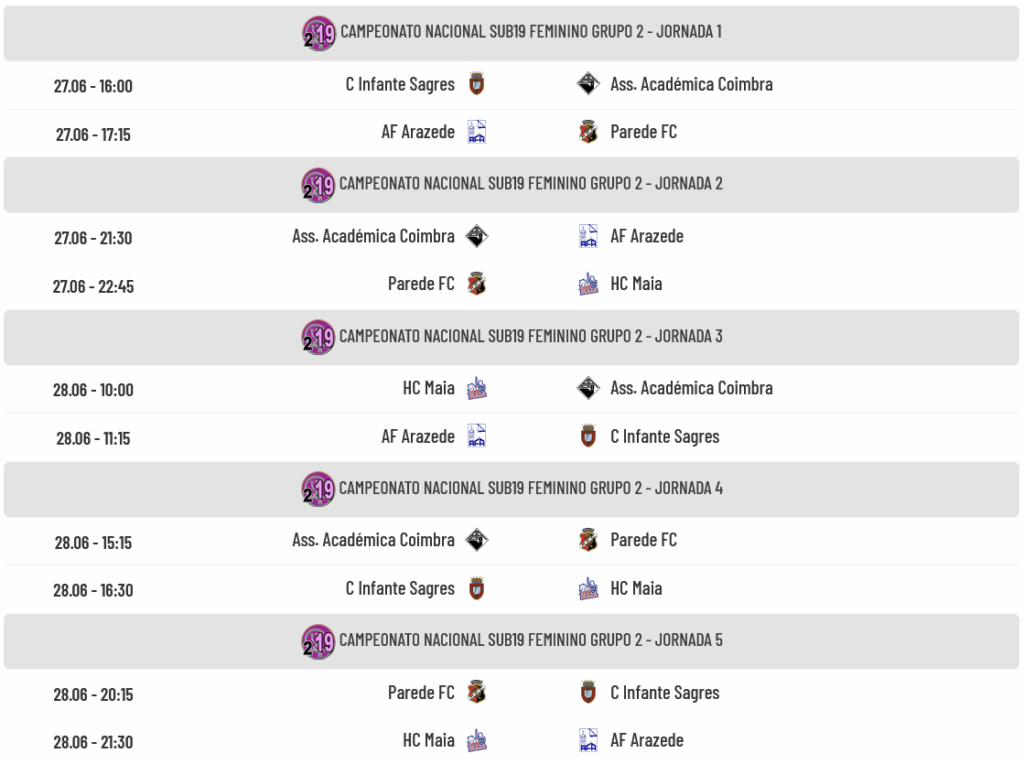Open the Jornada 1 header title
Viewport: 1024px width, 764px height.
[531, 31]
